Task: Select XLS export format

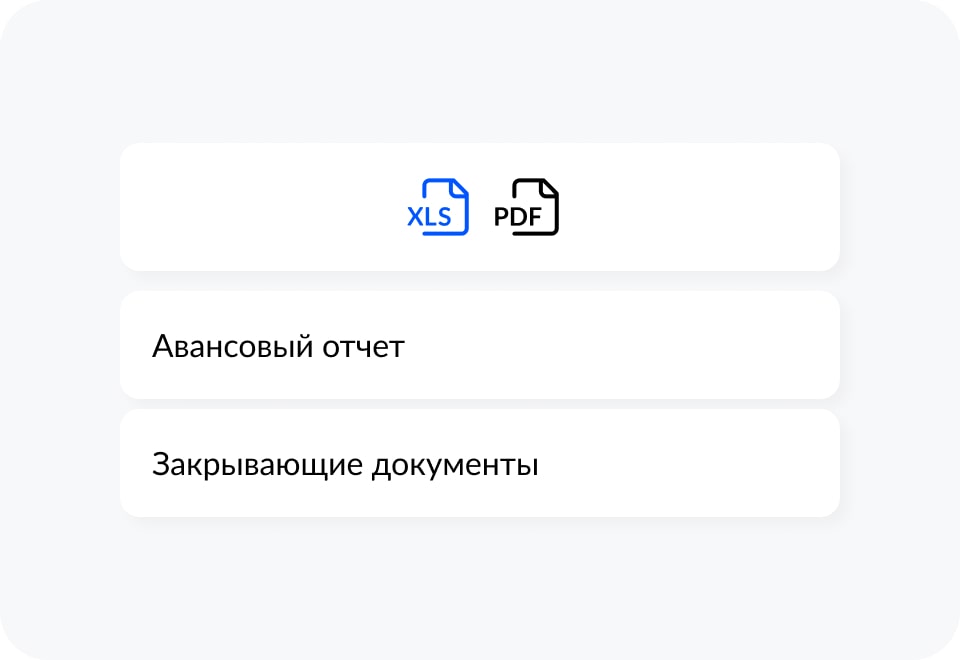Action: pos(439,207)
